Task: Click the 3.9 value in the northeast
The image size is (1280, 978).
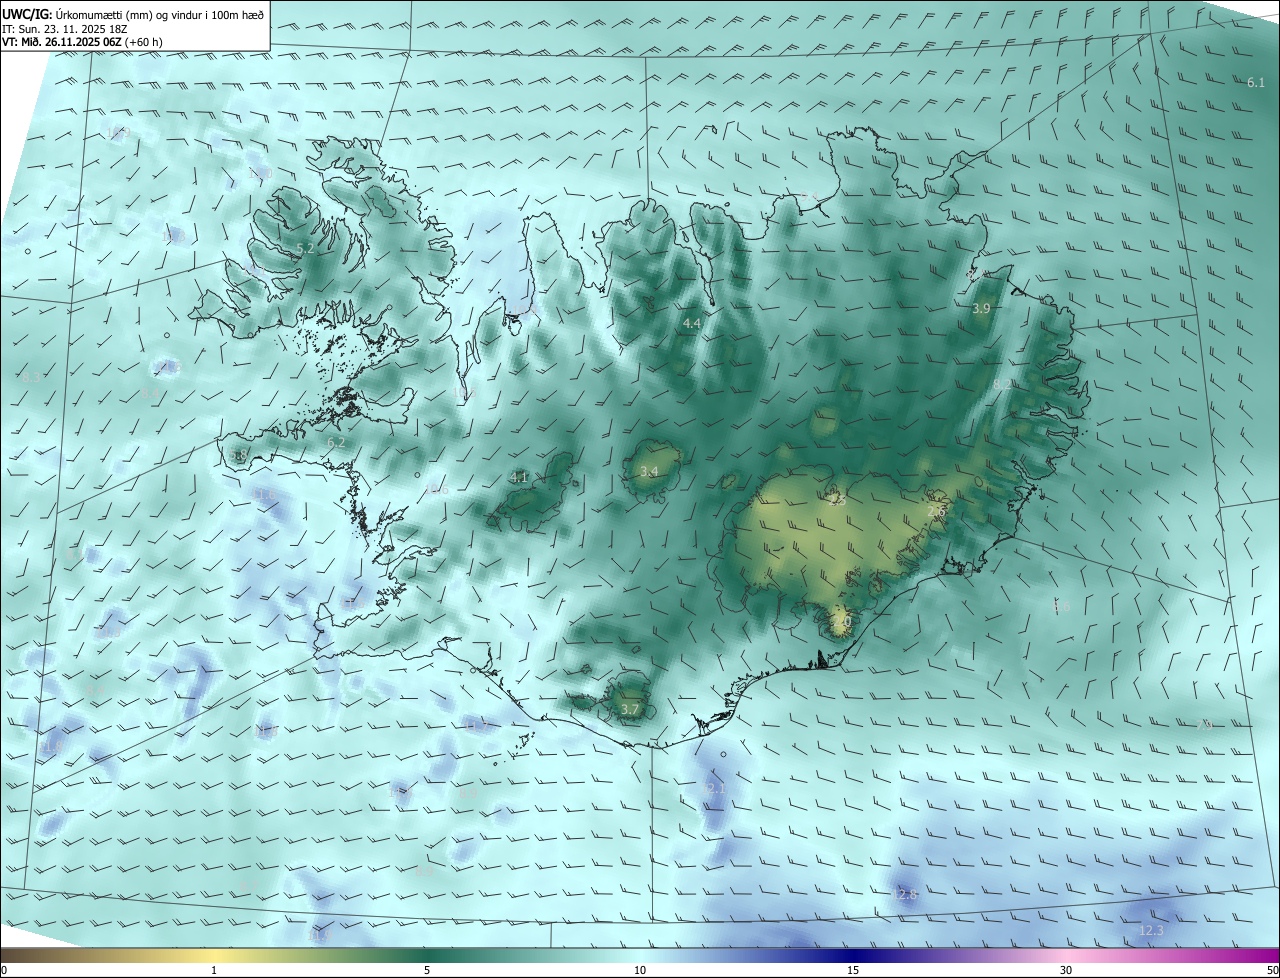Action: (981, 309)
